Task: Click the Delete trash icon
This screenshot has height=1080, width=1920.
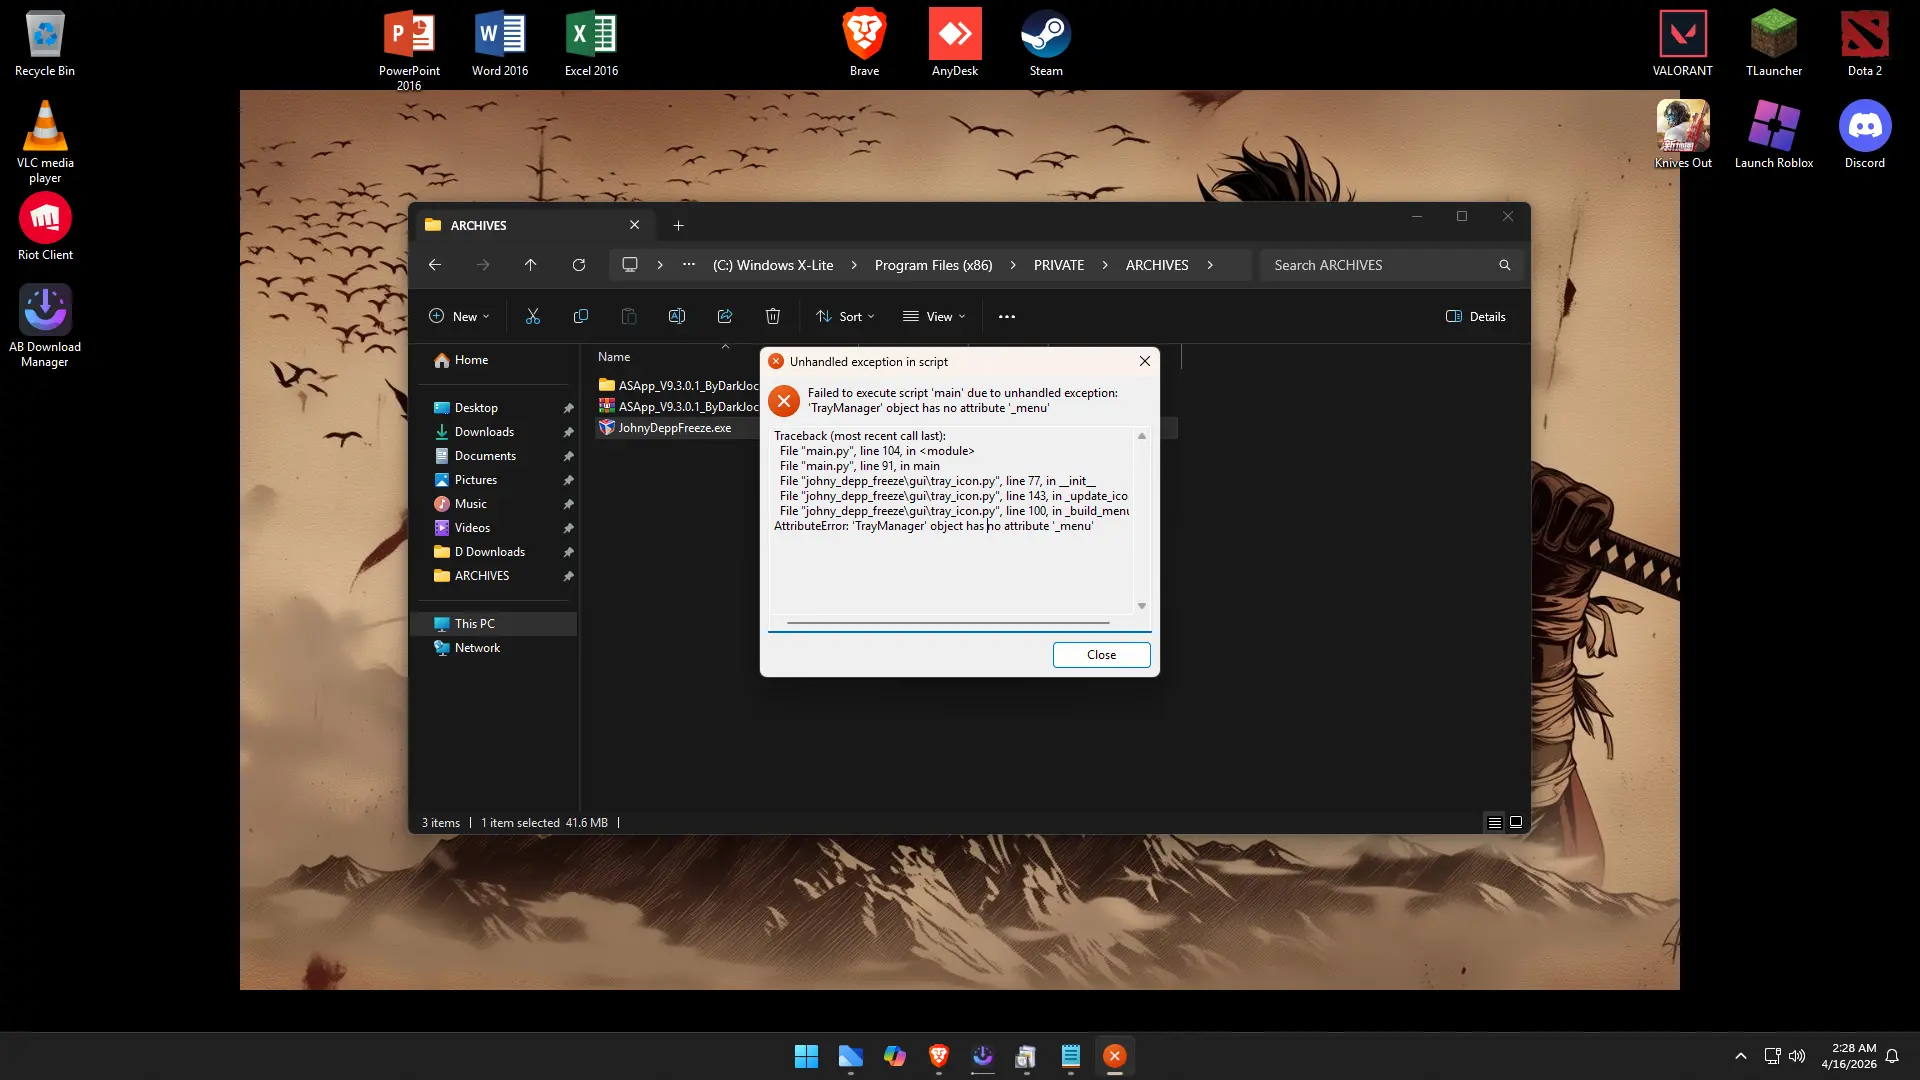Action: coord(773,316)
